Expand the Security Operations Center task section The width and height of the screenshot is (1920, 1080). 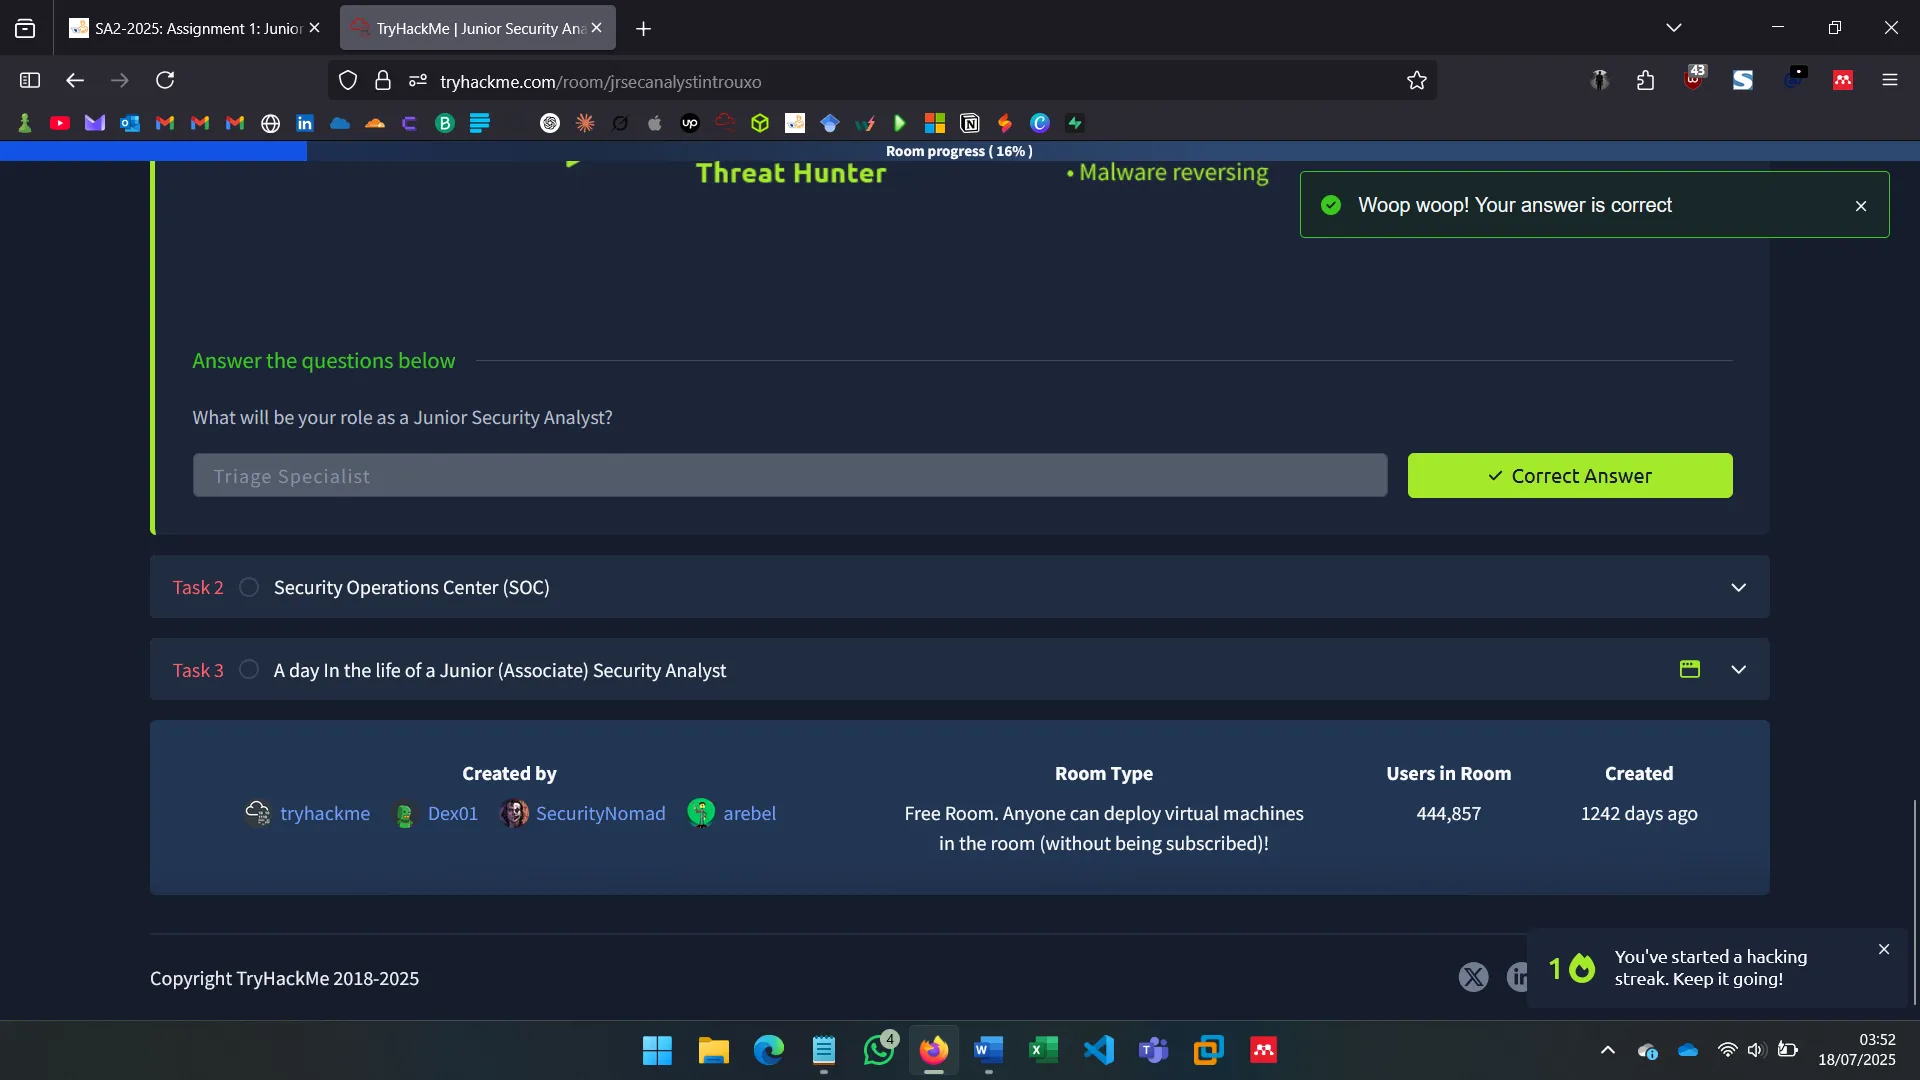click(1739, 587)
